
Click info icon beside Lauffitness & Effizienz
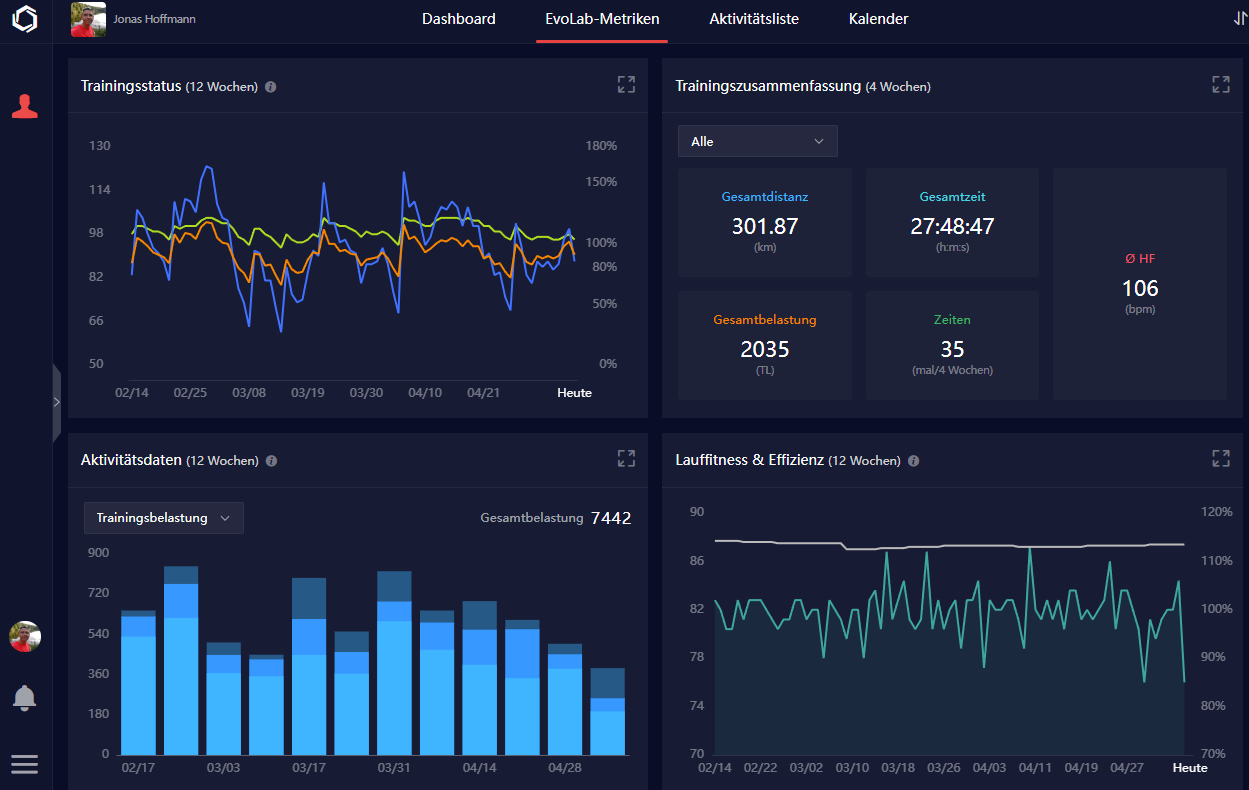pyautogui.click(x=914, y=461)
